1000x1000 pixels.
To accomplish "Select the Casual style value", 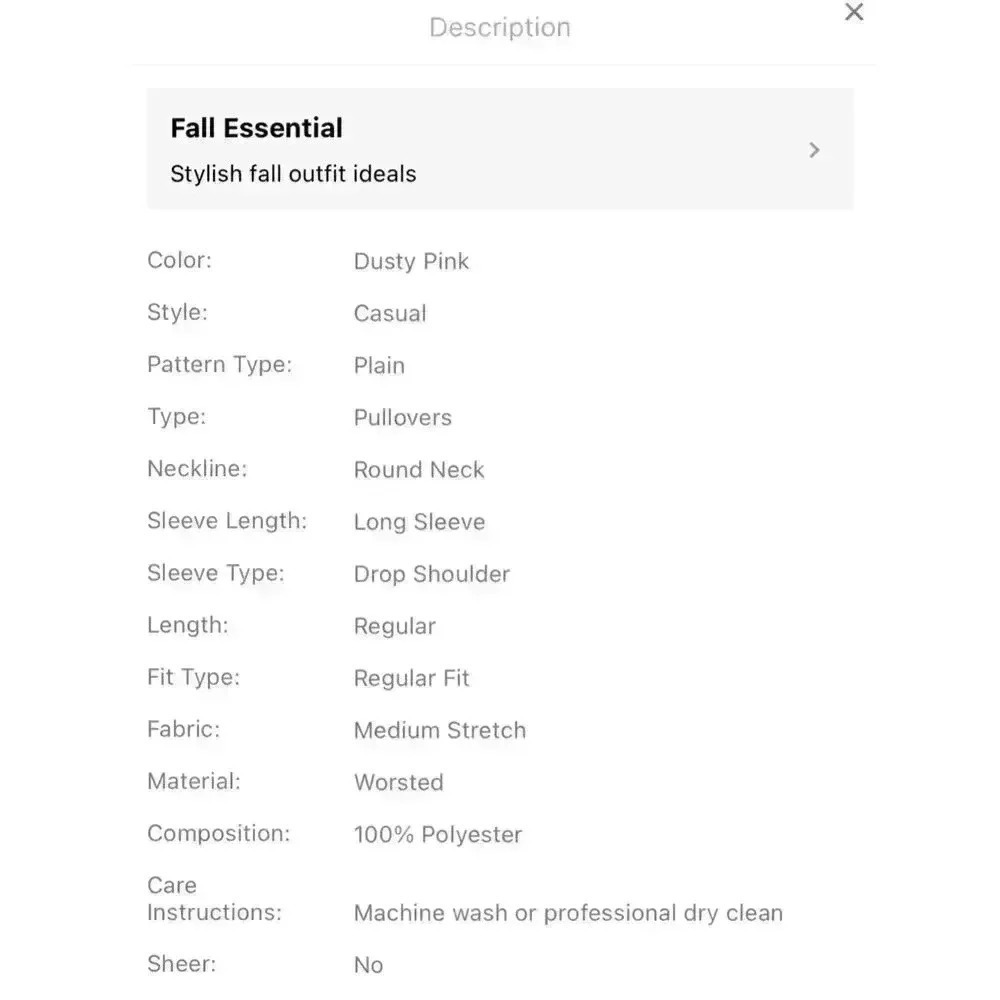I will 390,313.
